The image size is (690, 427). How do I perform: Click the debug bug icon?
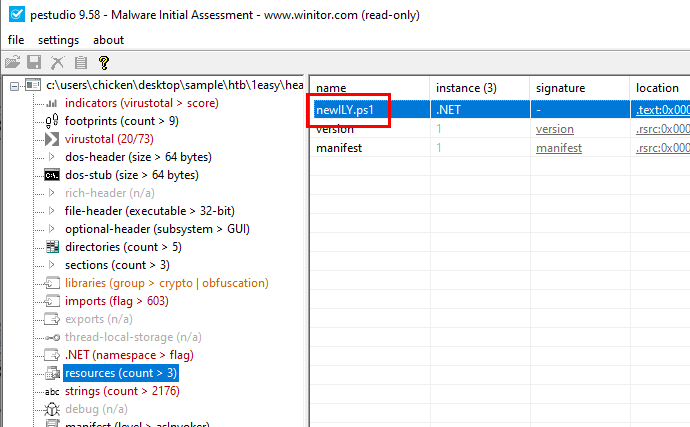52,409
